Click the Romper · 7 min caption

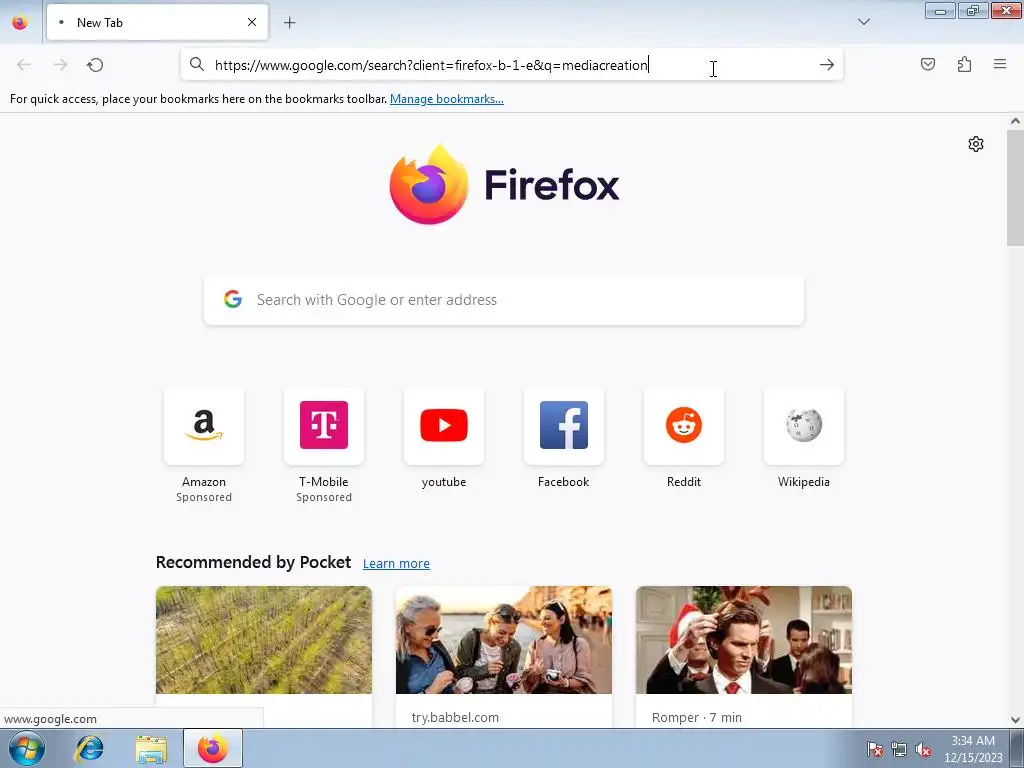pos(697,717)
